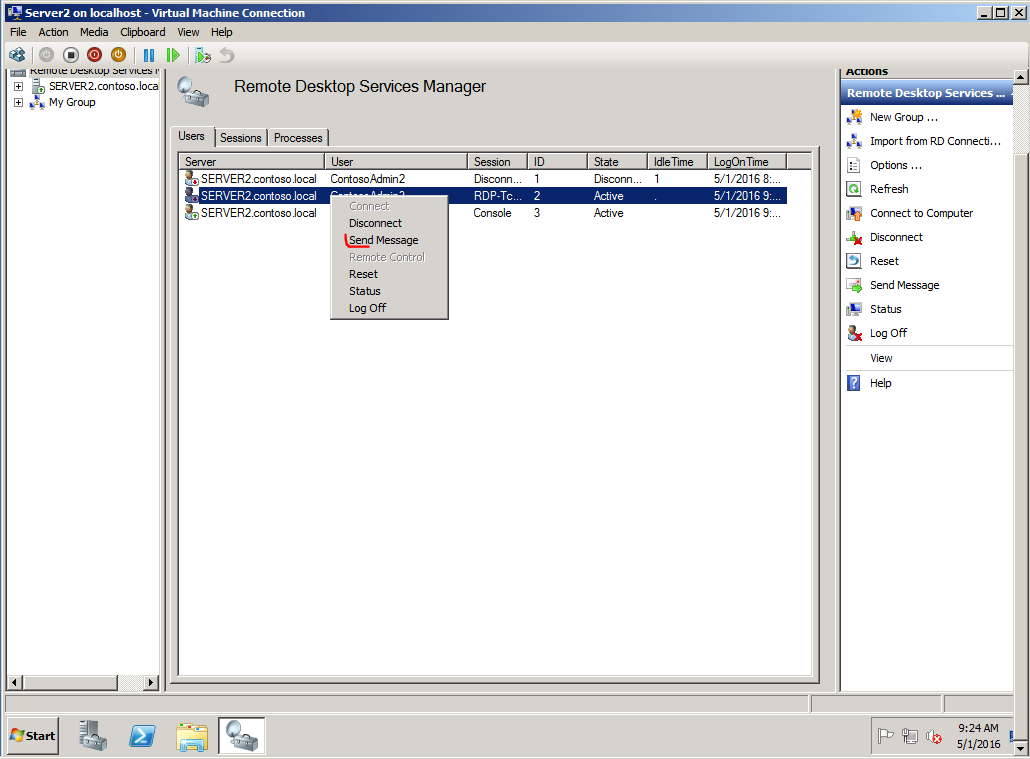
Task: Click Import from RD Connection icon
Action: (x=854, y=141)
